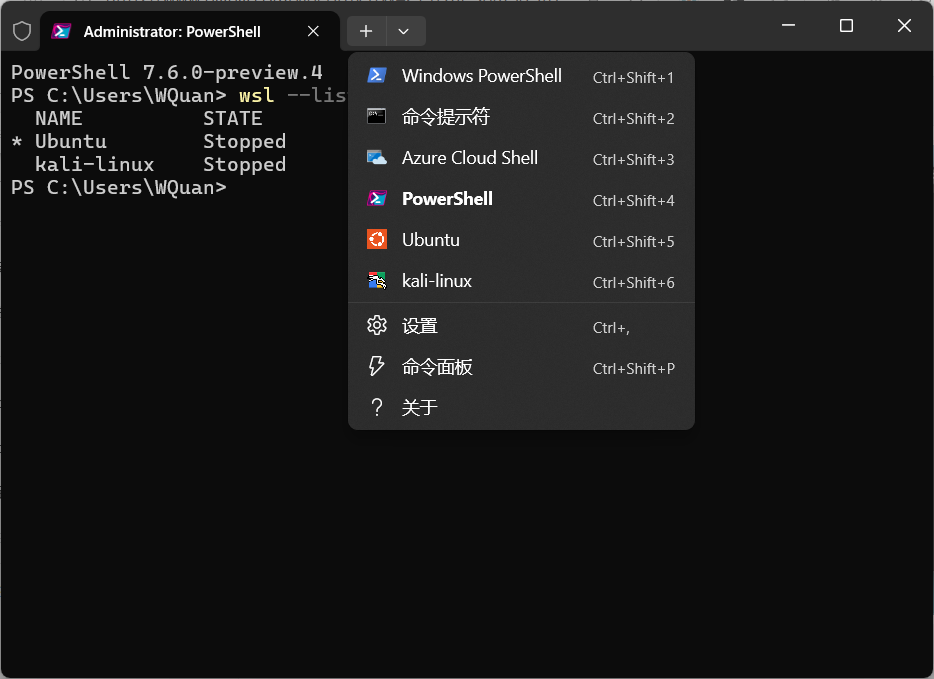Image resolution: width=934 pixels, height=679 pixels.
Task: Click the kali-linux penguin icon
Action: click(377, 281)
